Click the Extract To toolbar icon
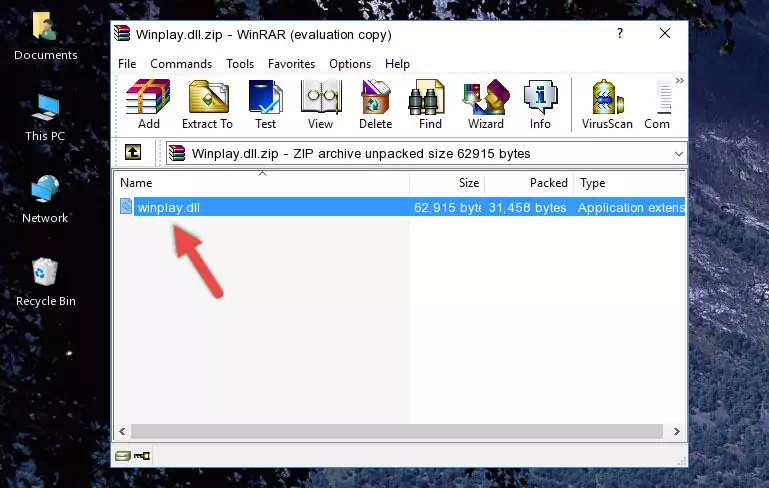 207,104
